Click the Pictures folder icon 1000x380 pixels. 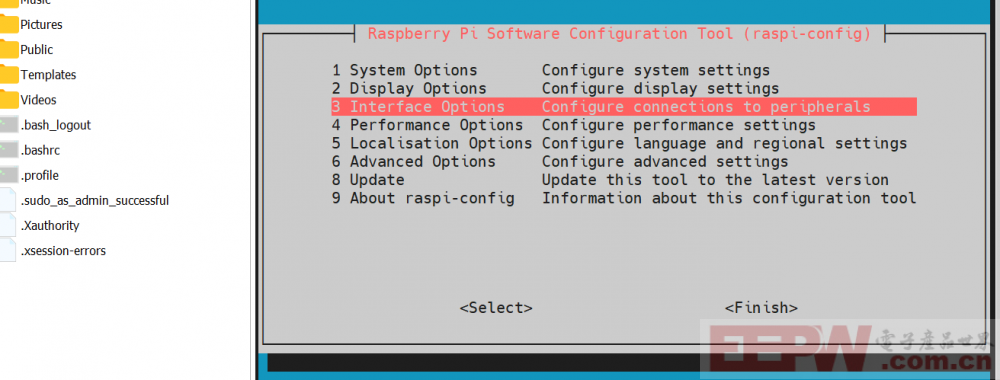click(x=8, y=24)
